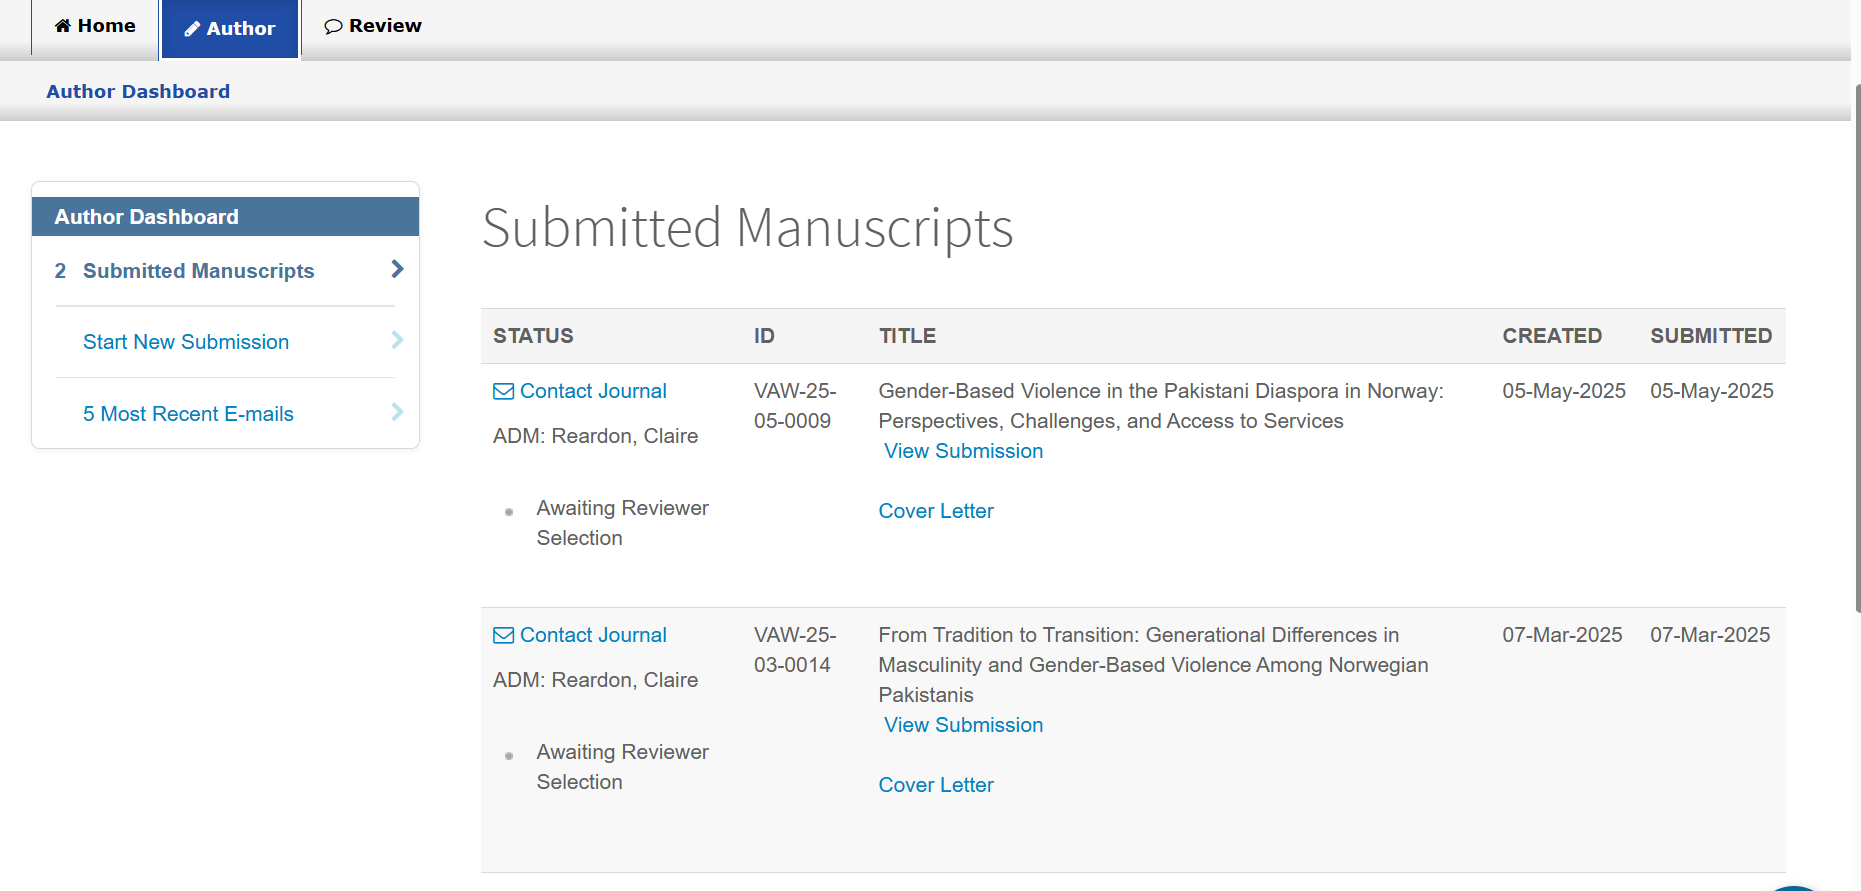Click the Review speech bubble icon

[333, 27]
